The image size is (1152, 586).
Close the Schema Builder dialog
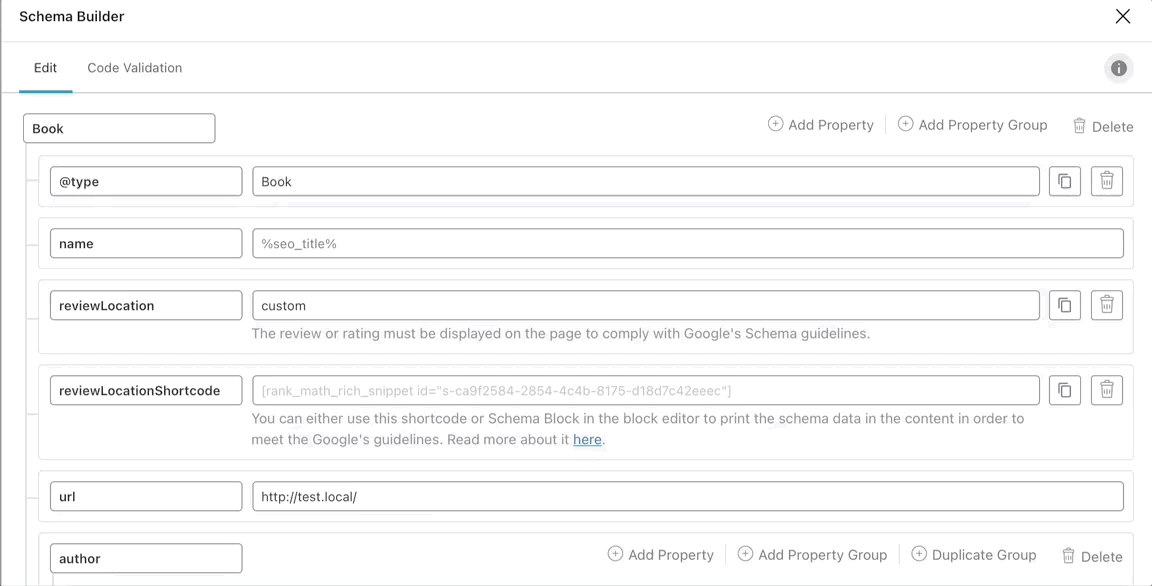1123,17
